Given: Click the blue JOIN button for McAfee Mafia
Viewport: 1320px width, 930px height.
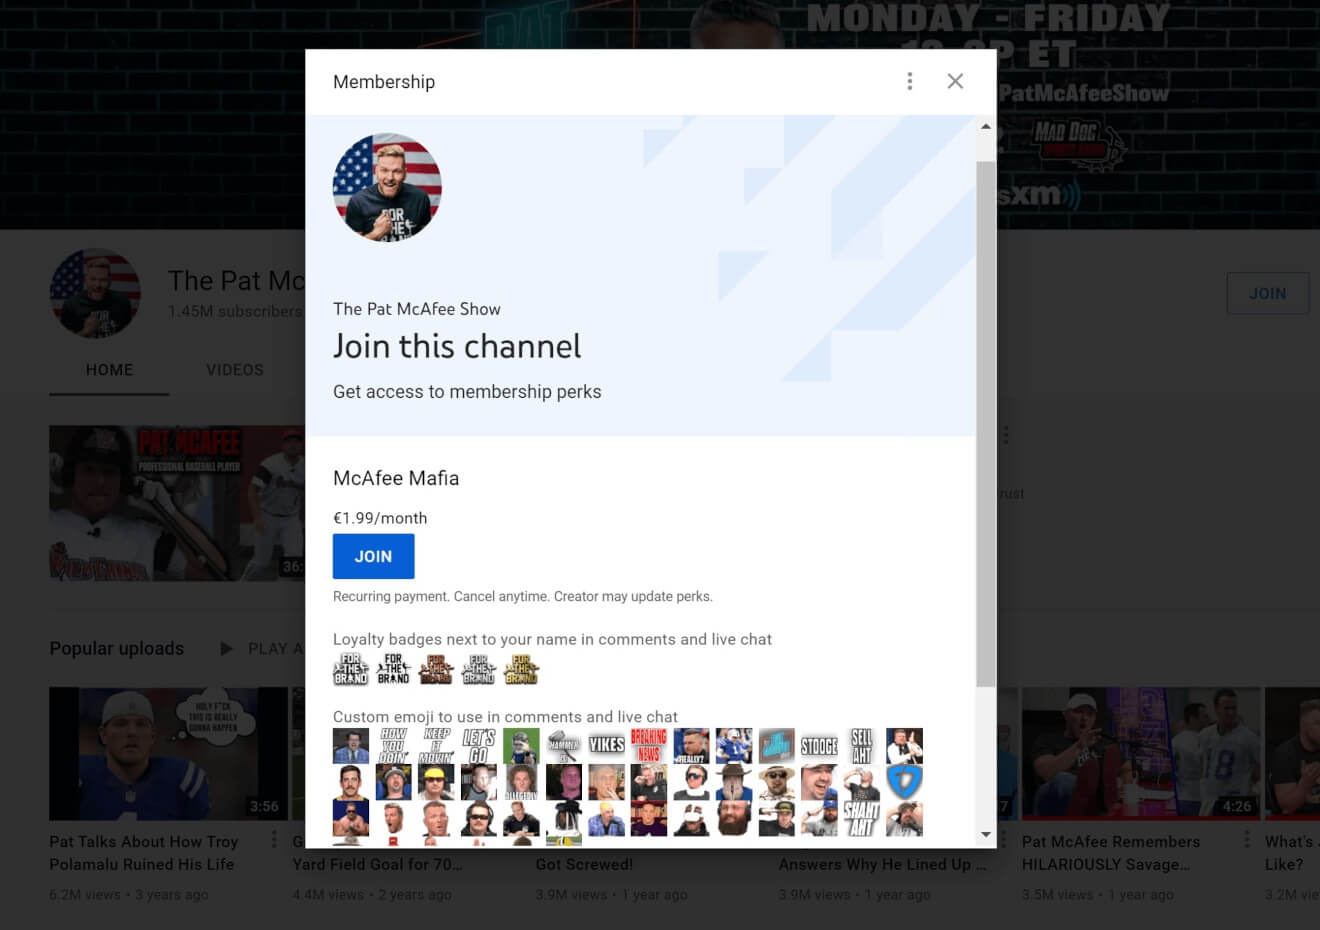Looking at the screenshot, I should 373,556.
